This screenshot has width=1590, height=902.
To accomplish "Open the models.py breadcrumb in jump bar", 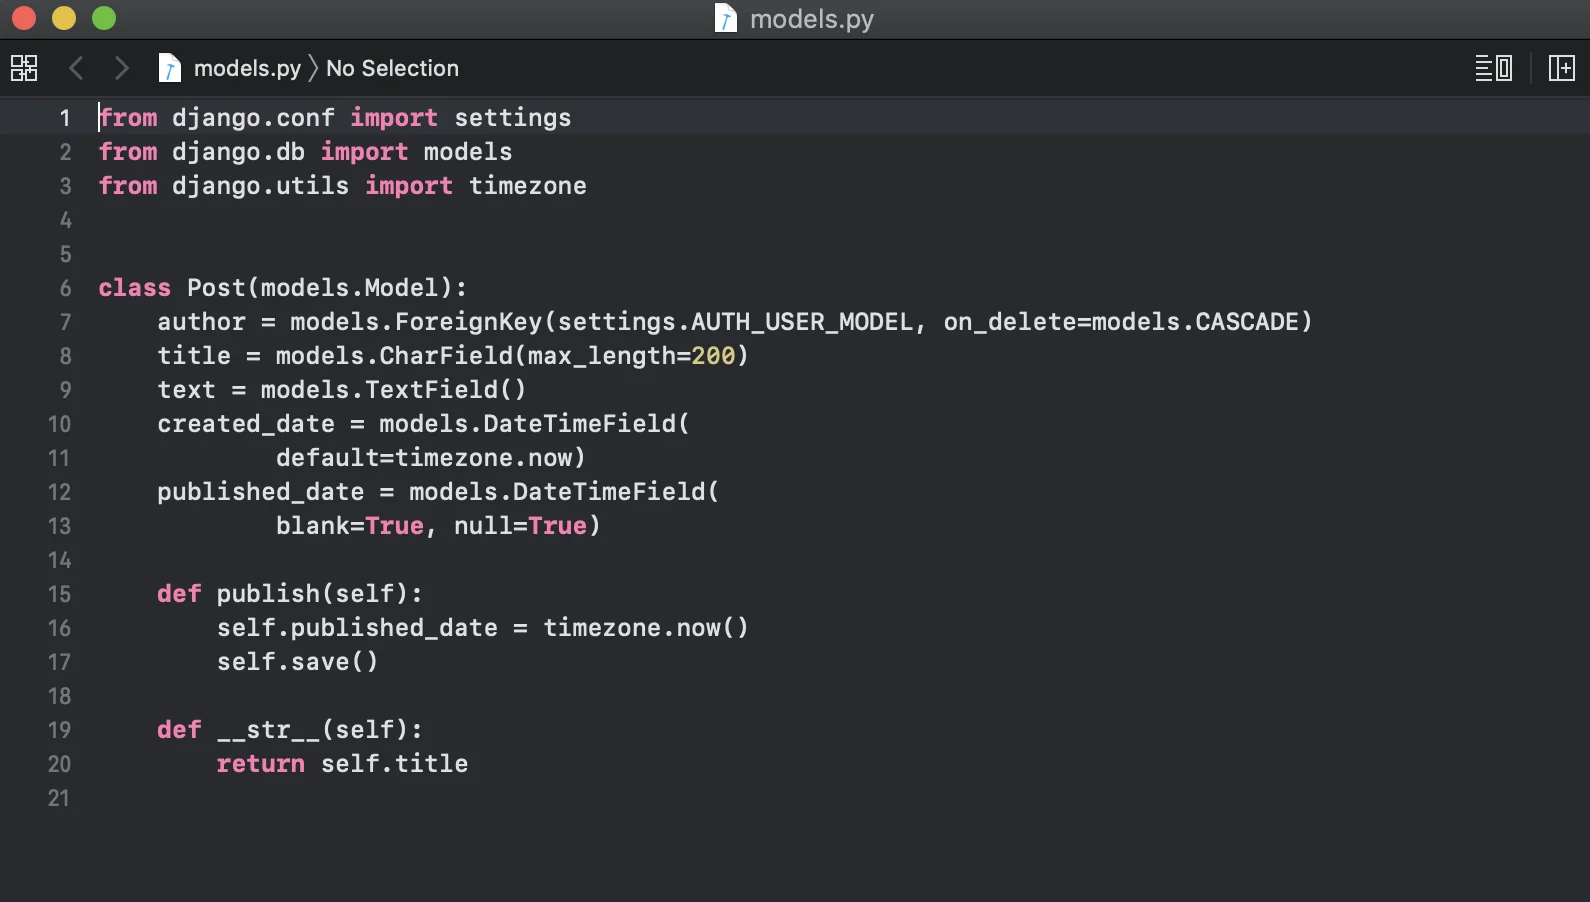I will pos(247,68).
